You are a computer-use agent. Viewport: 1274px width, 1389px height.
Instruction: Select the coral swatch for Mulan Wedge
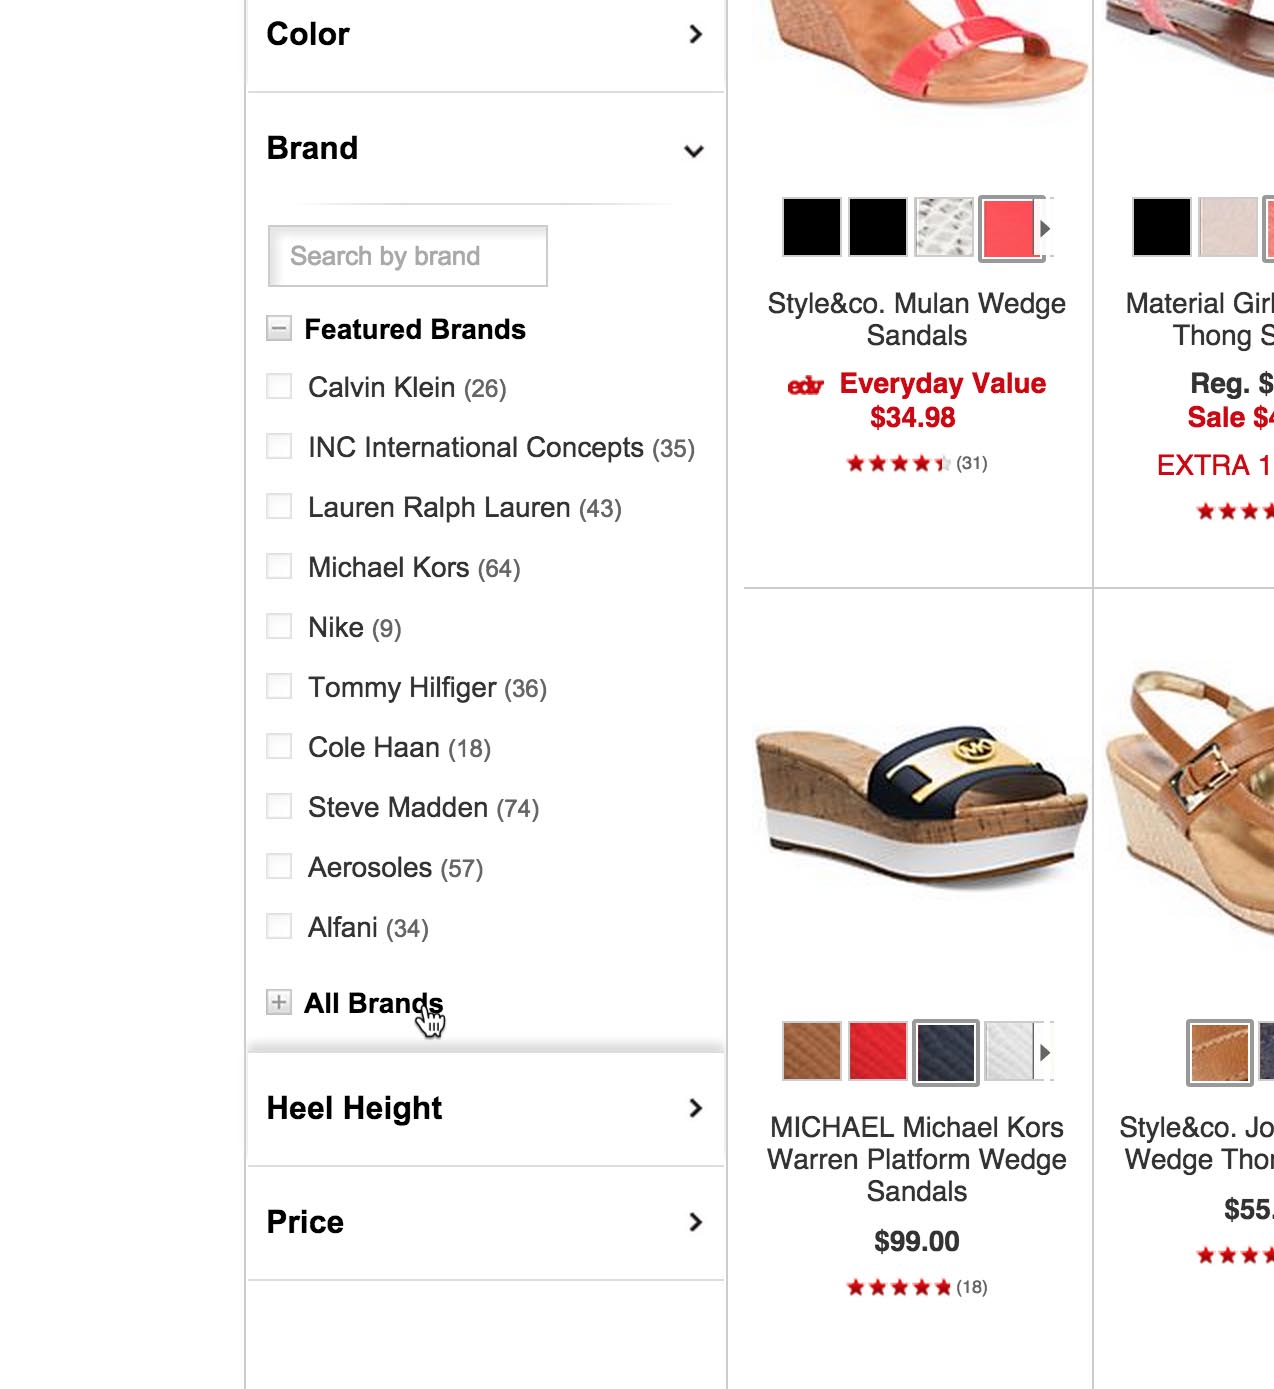[1008, 228]
